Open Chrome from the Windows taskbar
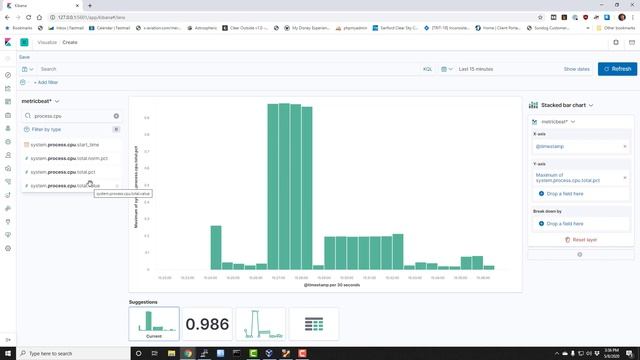This screenshot has height=360, width=640. pos(188,353)
